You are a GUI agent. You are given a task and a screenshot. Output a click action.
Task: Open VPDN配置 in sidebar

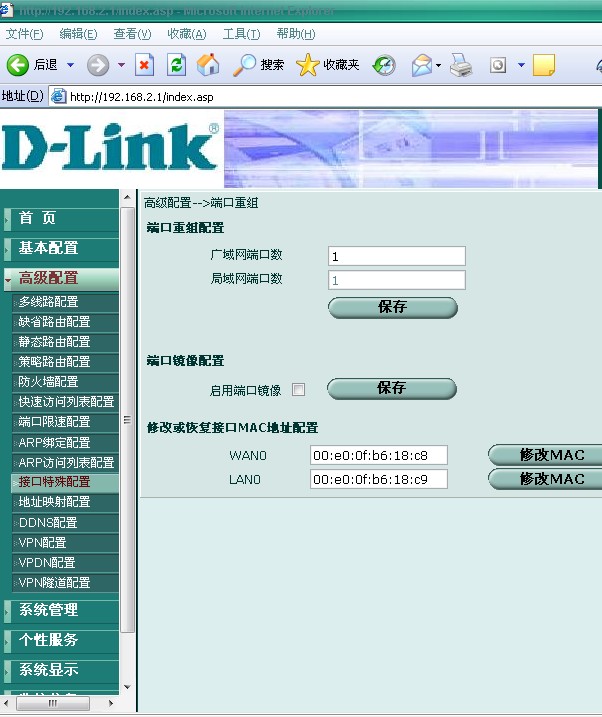point(65,562)
